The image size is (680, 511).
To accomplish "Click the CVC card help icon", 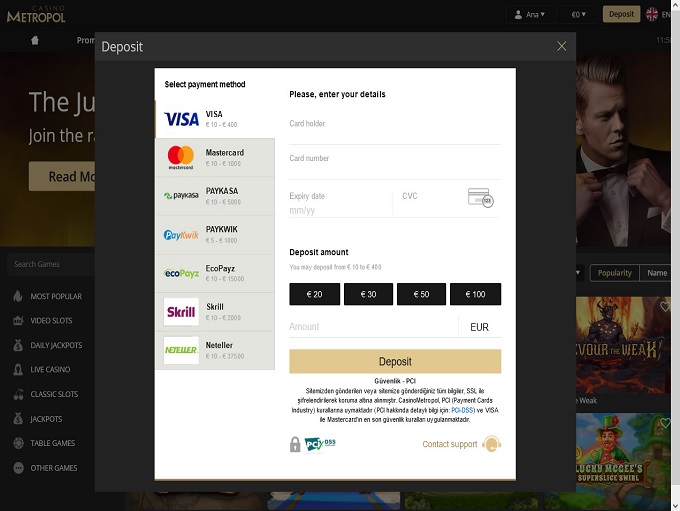I will click(x=481, y=198).
